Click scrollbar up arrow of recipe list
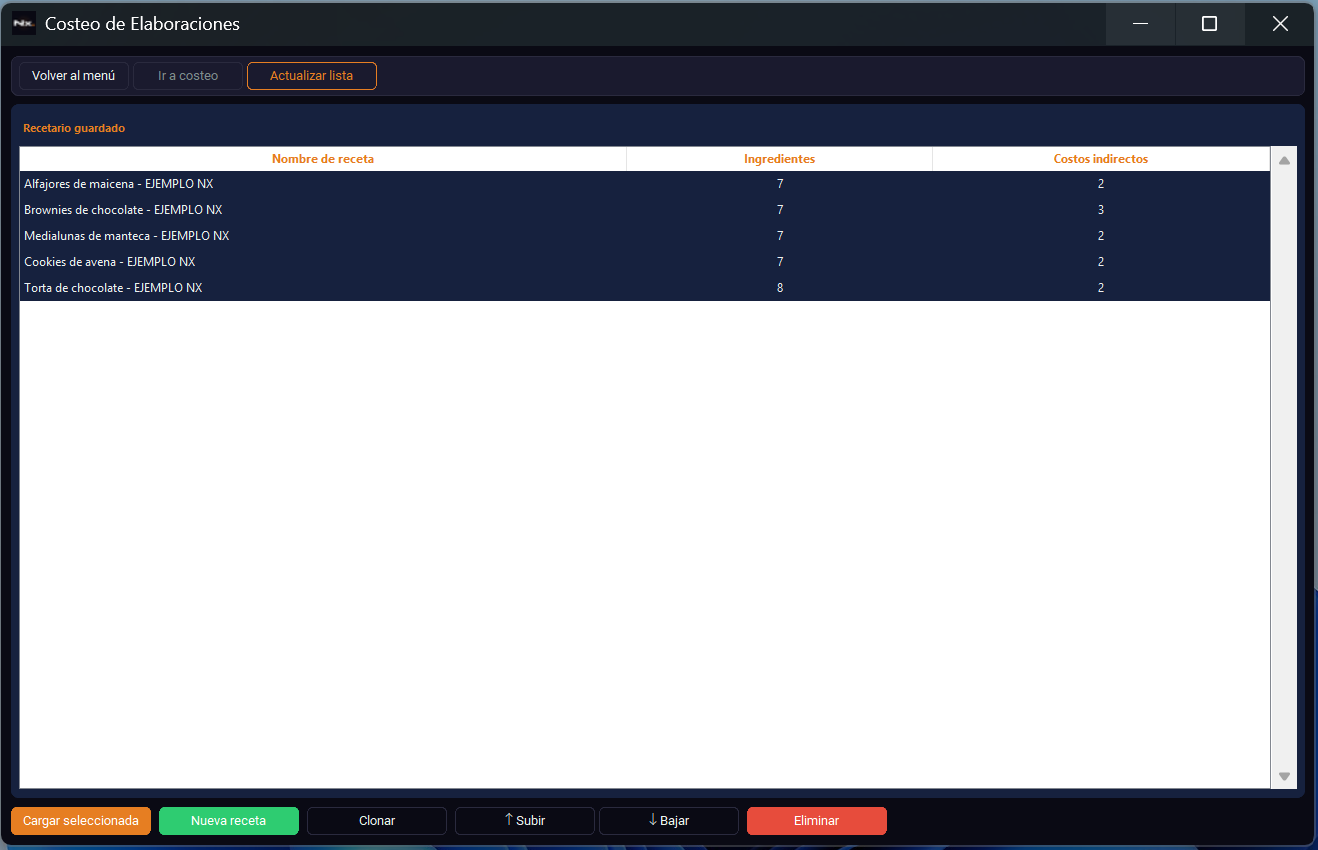 (1284, 160)
